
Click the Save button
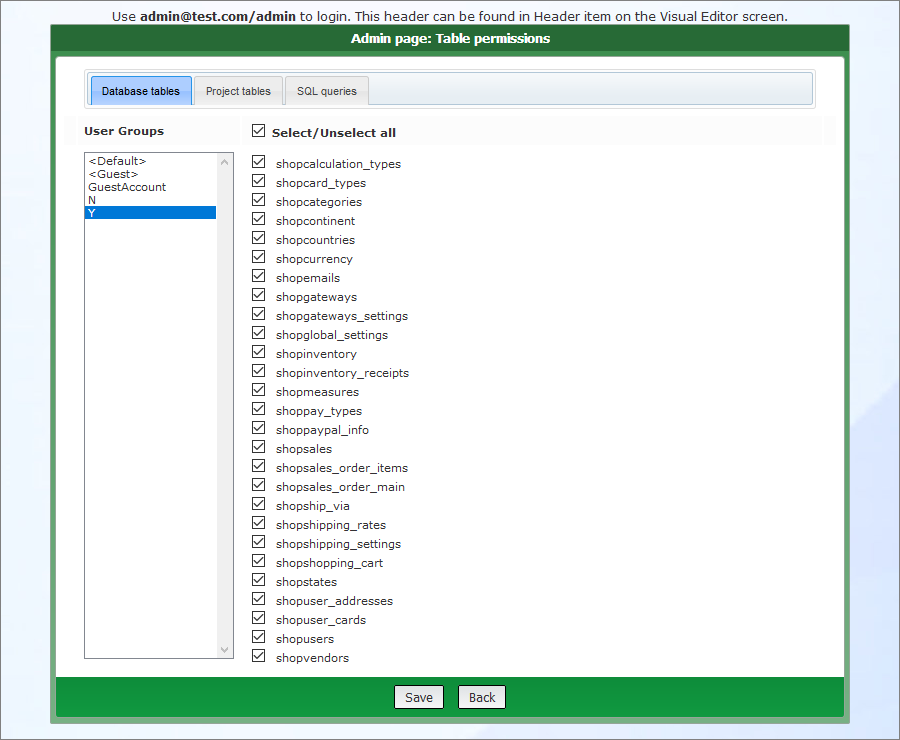(418, 697)
